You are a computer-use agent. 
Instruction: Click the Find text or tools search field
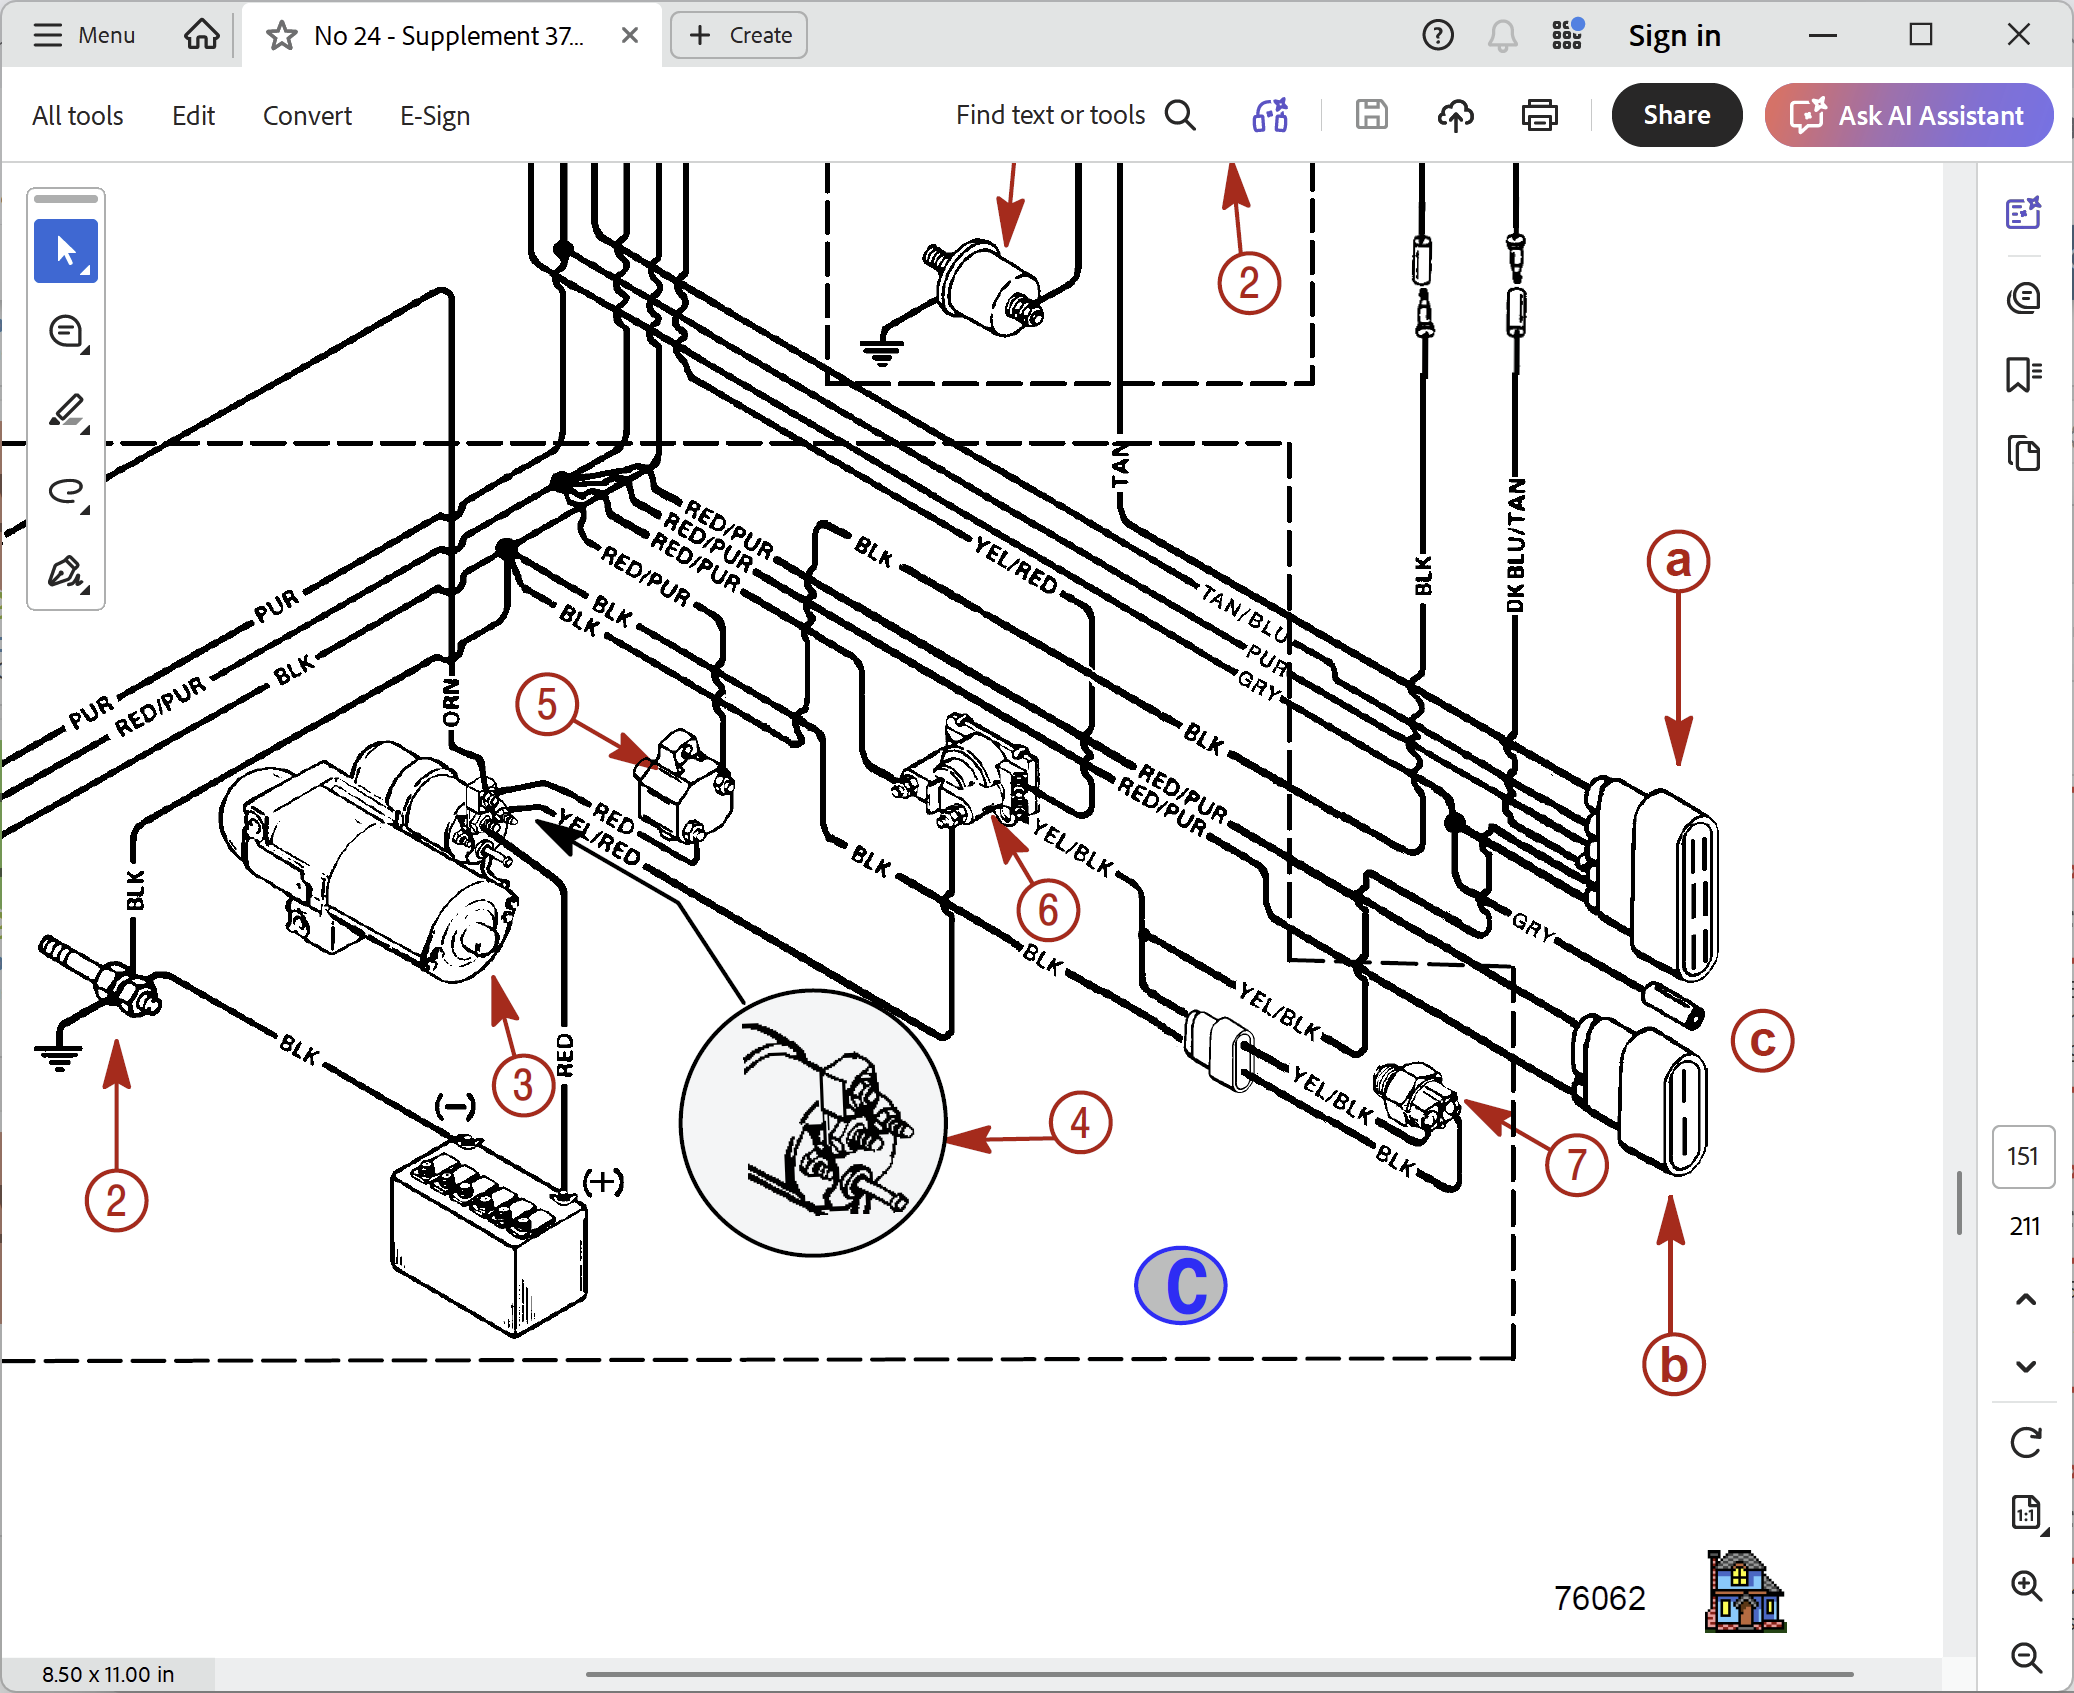coord(1050,115)
